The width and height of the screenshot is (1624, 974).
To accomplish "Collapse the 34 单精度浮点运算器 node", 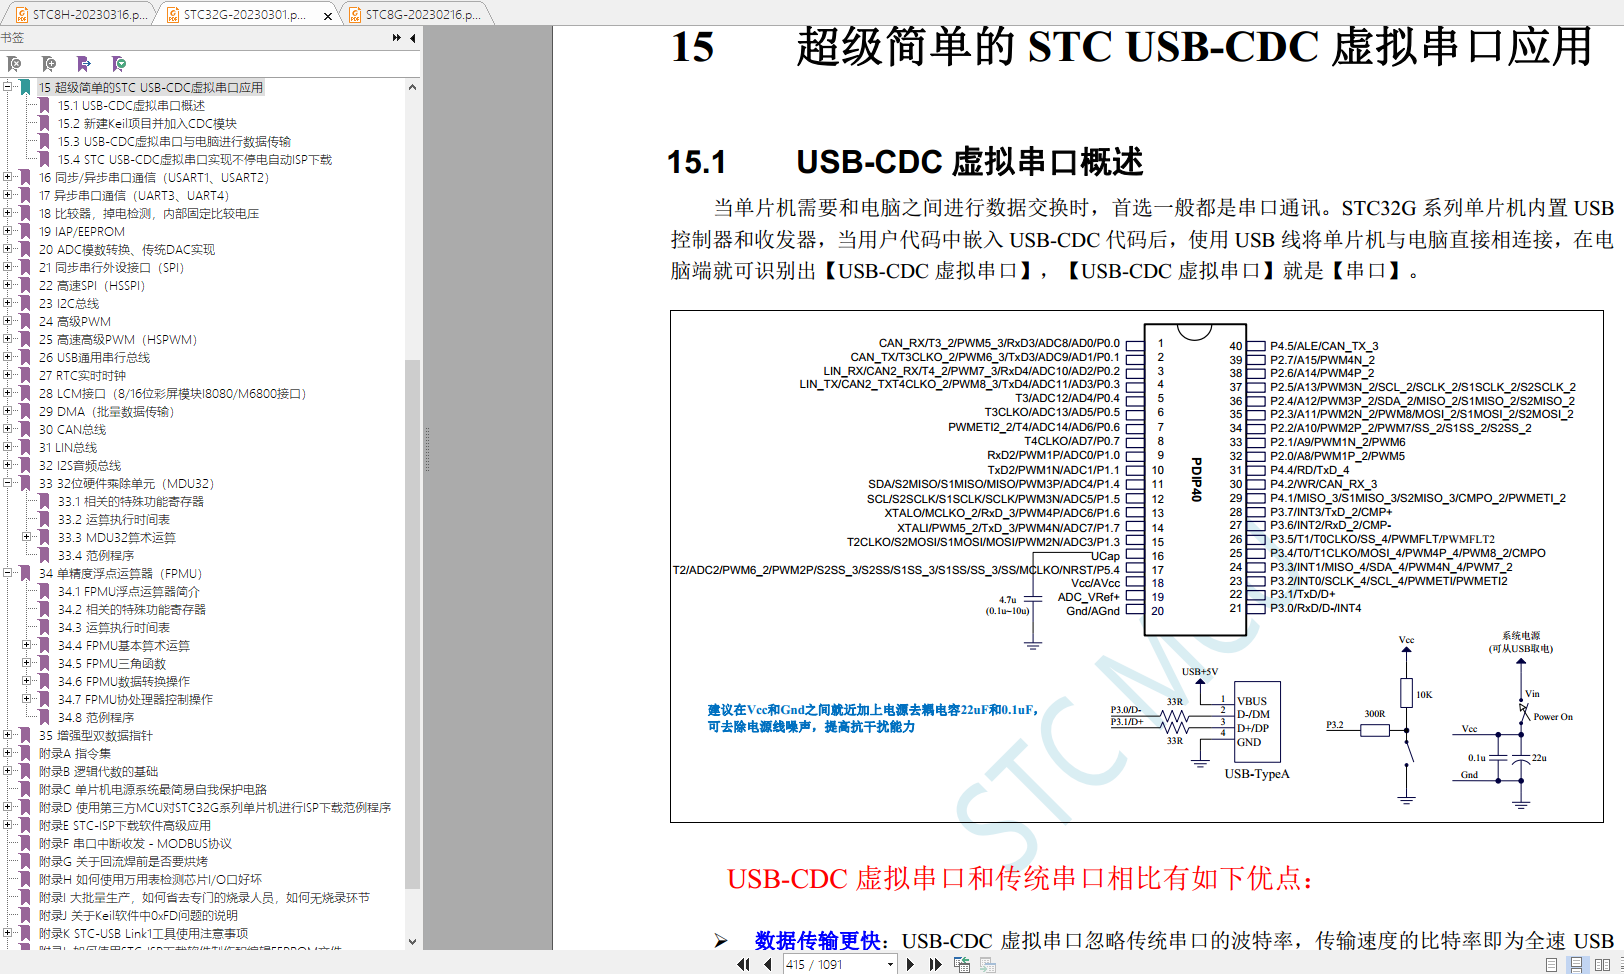I will point(8,573).
